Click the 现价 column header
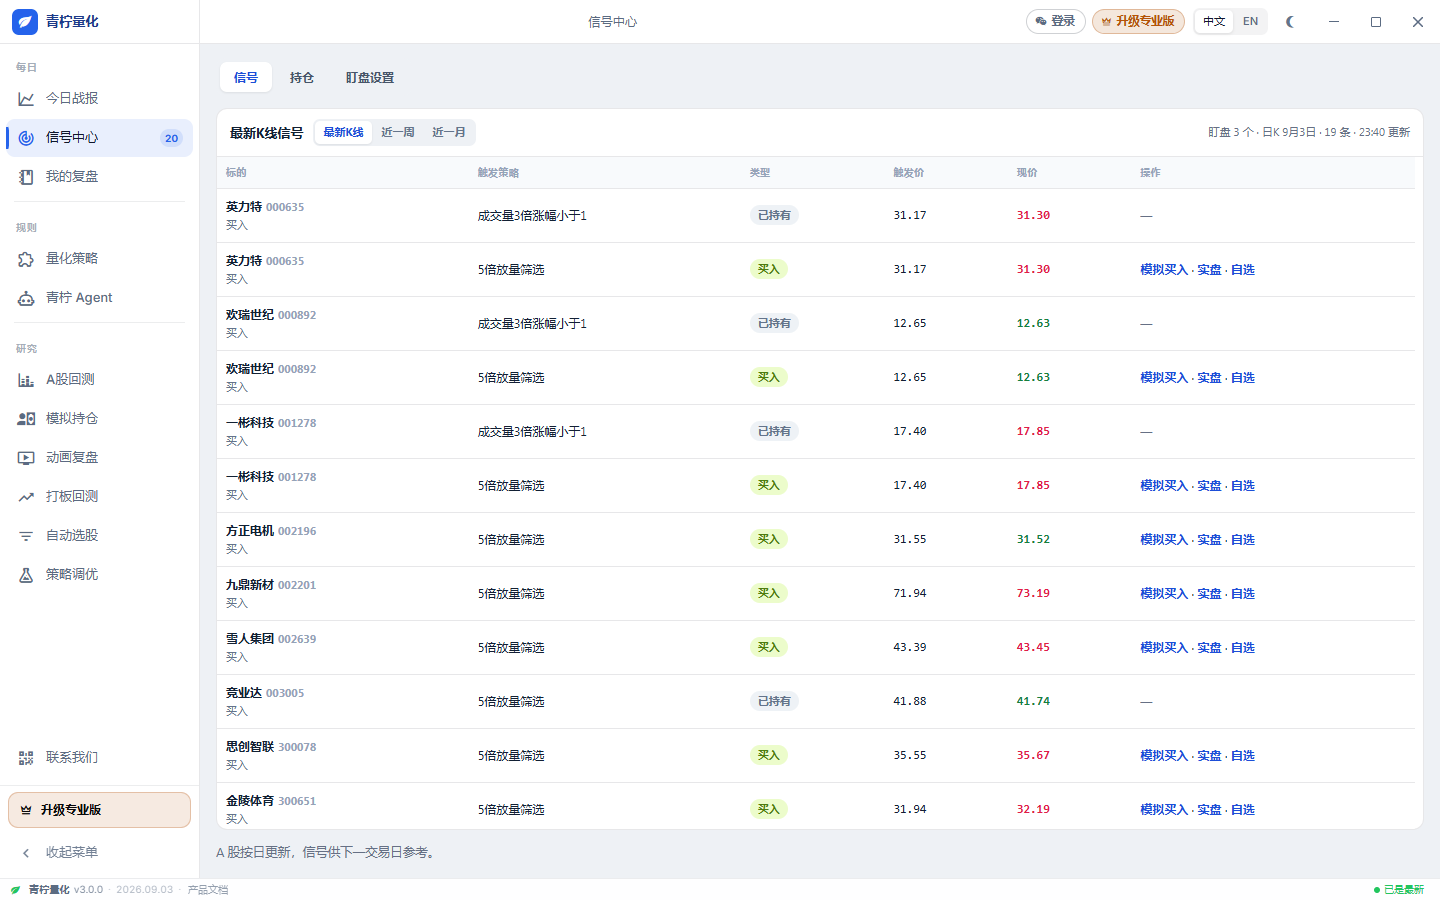Image resolution: width=1440 pixels, height=900 pixels. click(1027, 173)
